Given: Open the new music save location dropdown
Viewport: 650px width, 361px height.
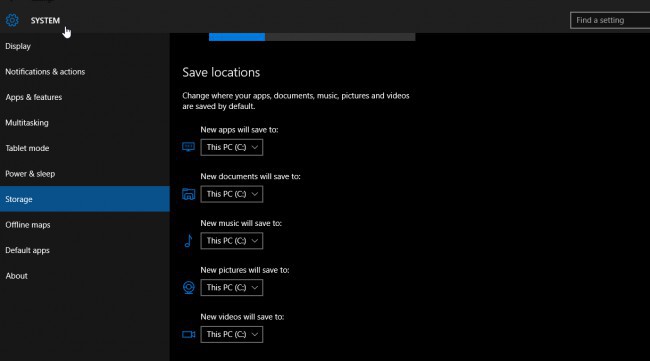Looking at the screenshot, I should pyautogui.click(x=232, y=241).
